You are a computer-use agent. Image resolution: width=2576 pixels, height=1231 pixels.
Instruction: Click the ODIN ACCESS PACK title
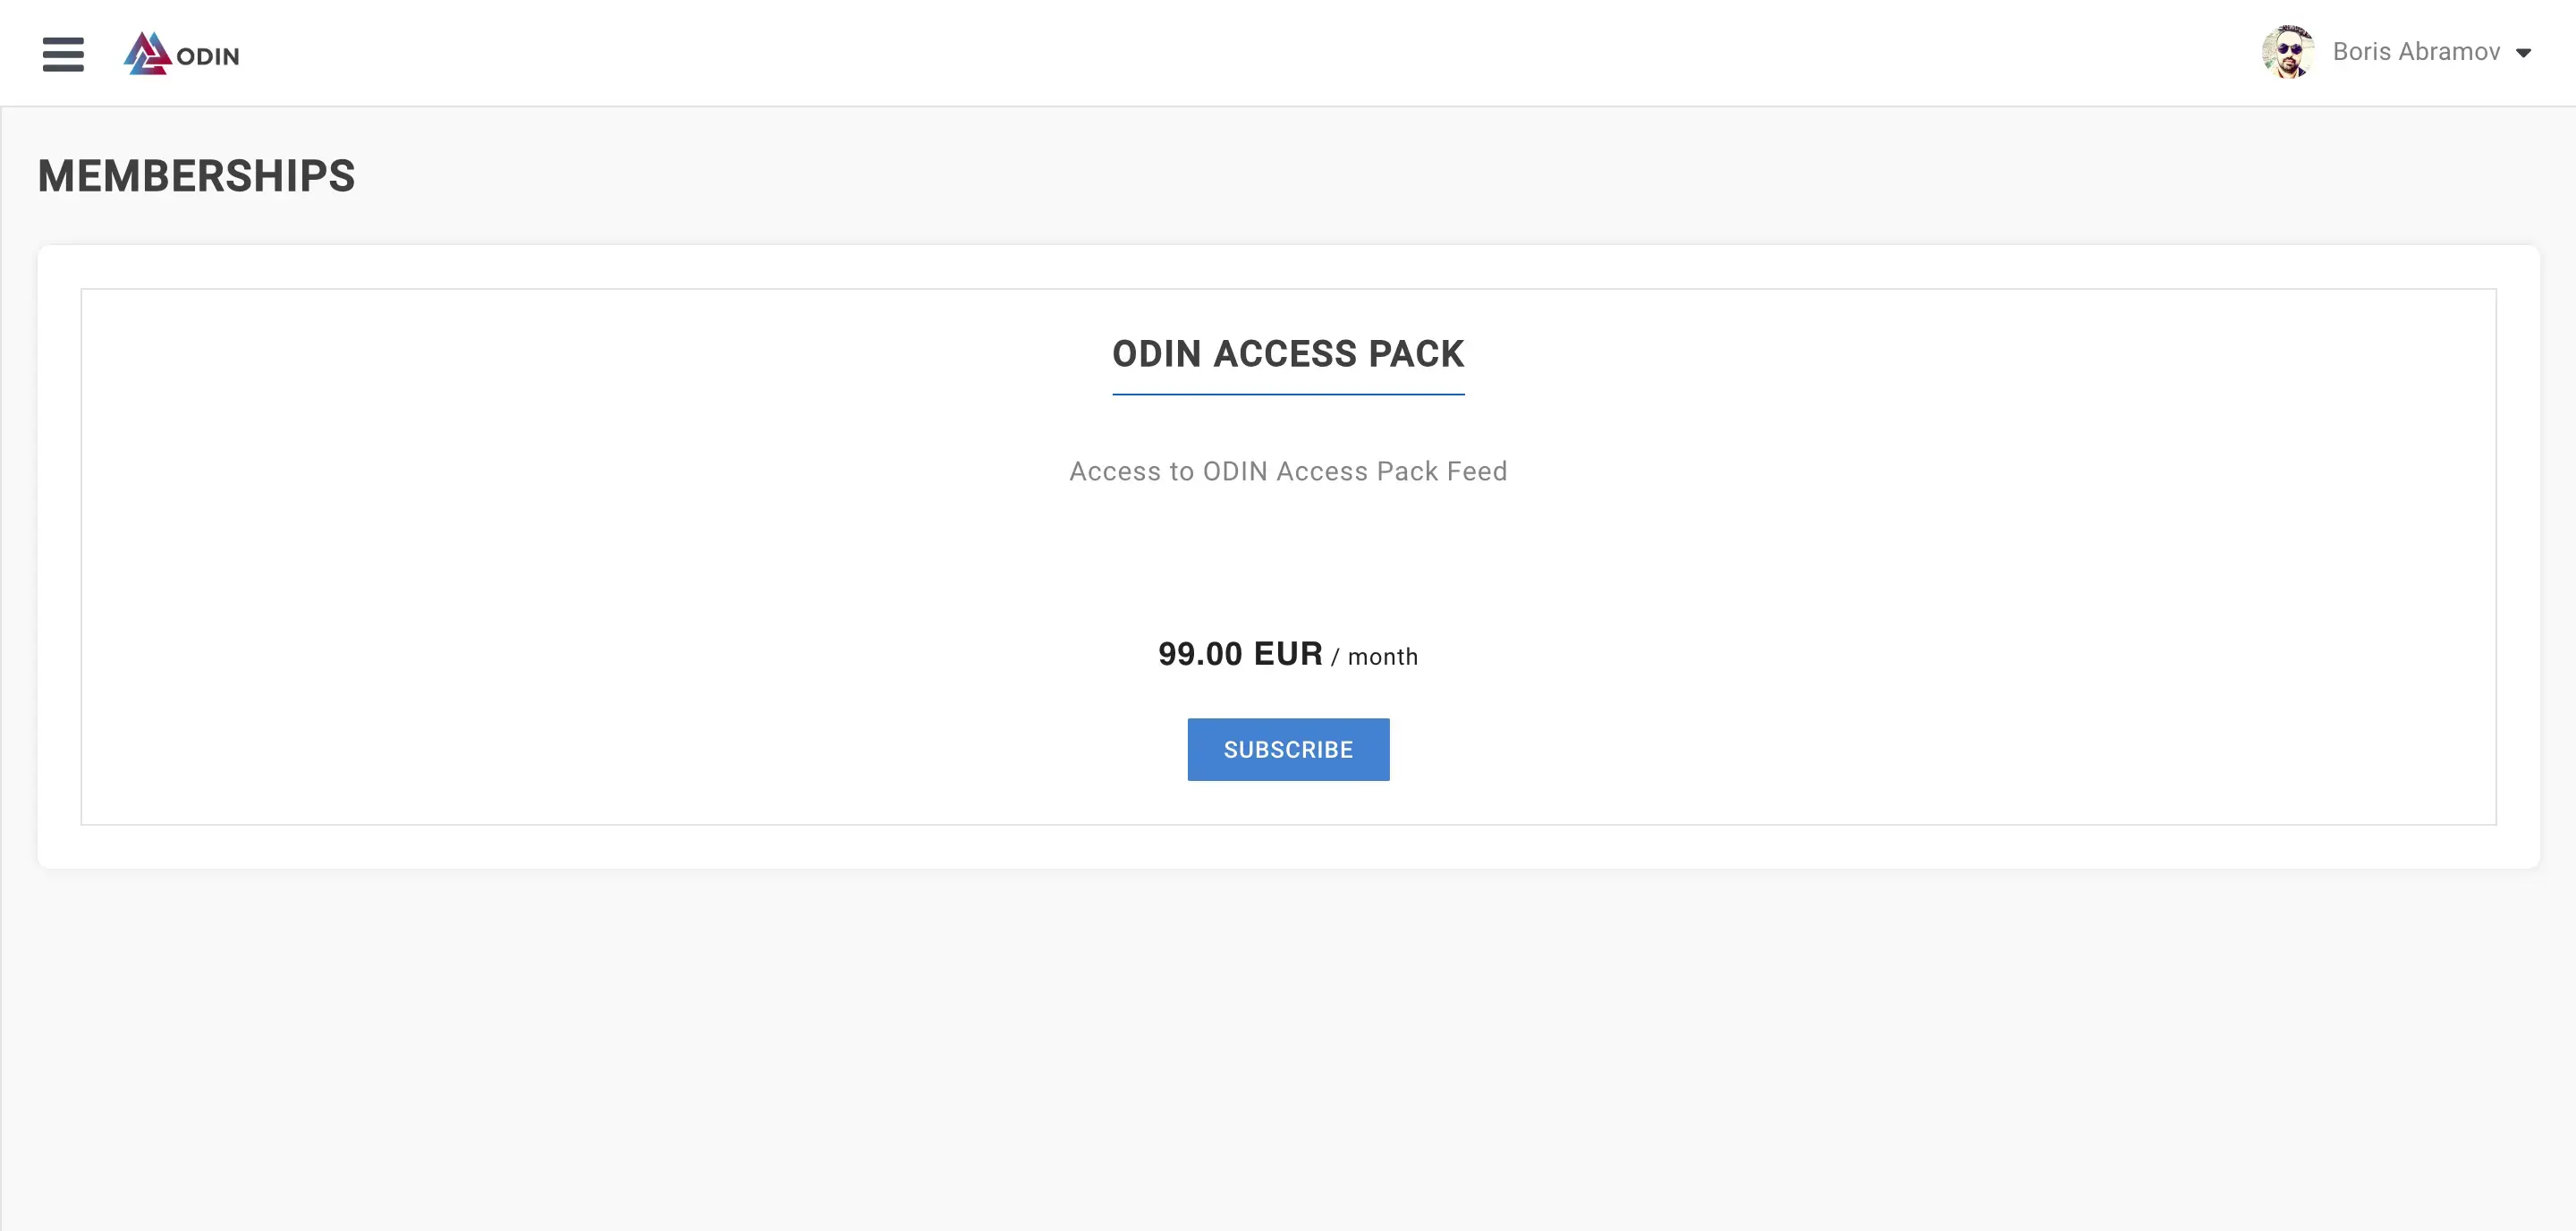[x=1288, y=354]
